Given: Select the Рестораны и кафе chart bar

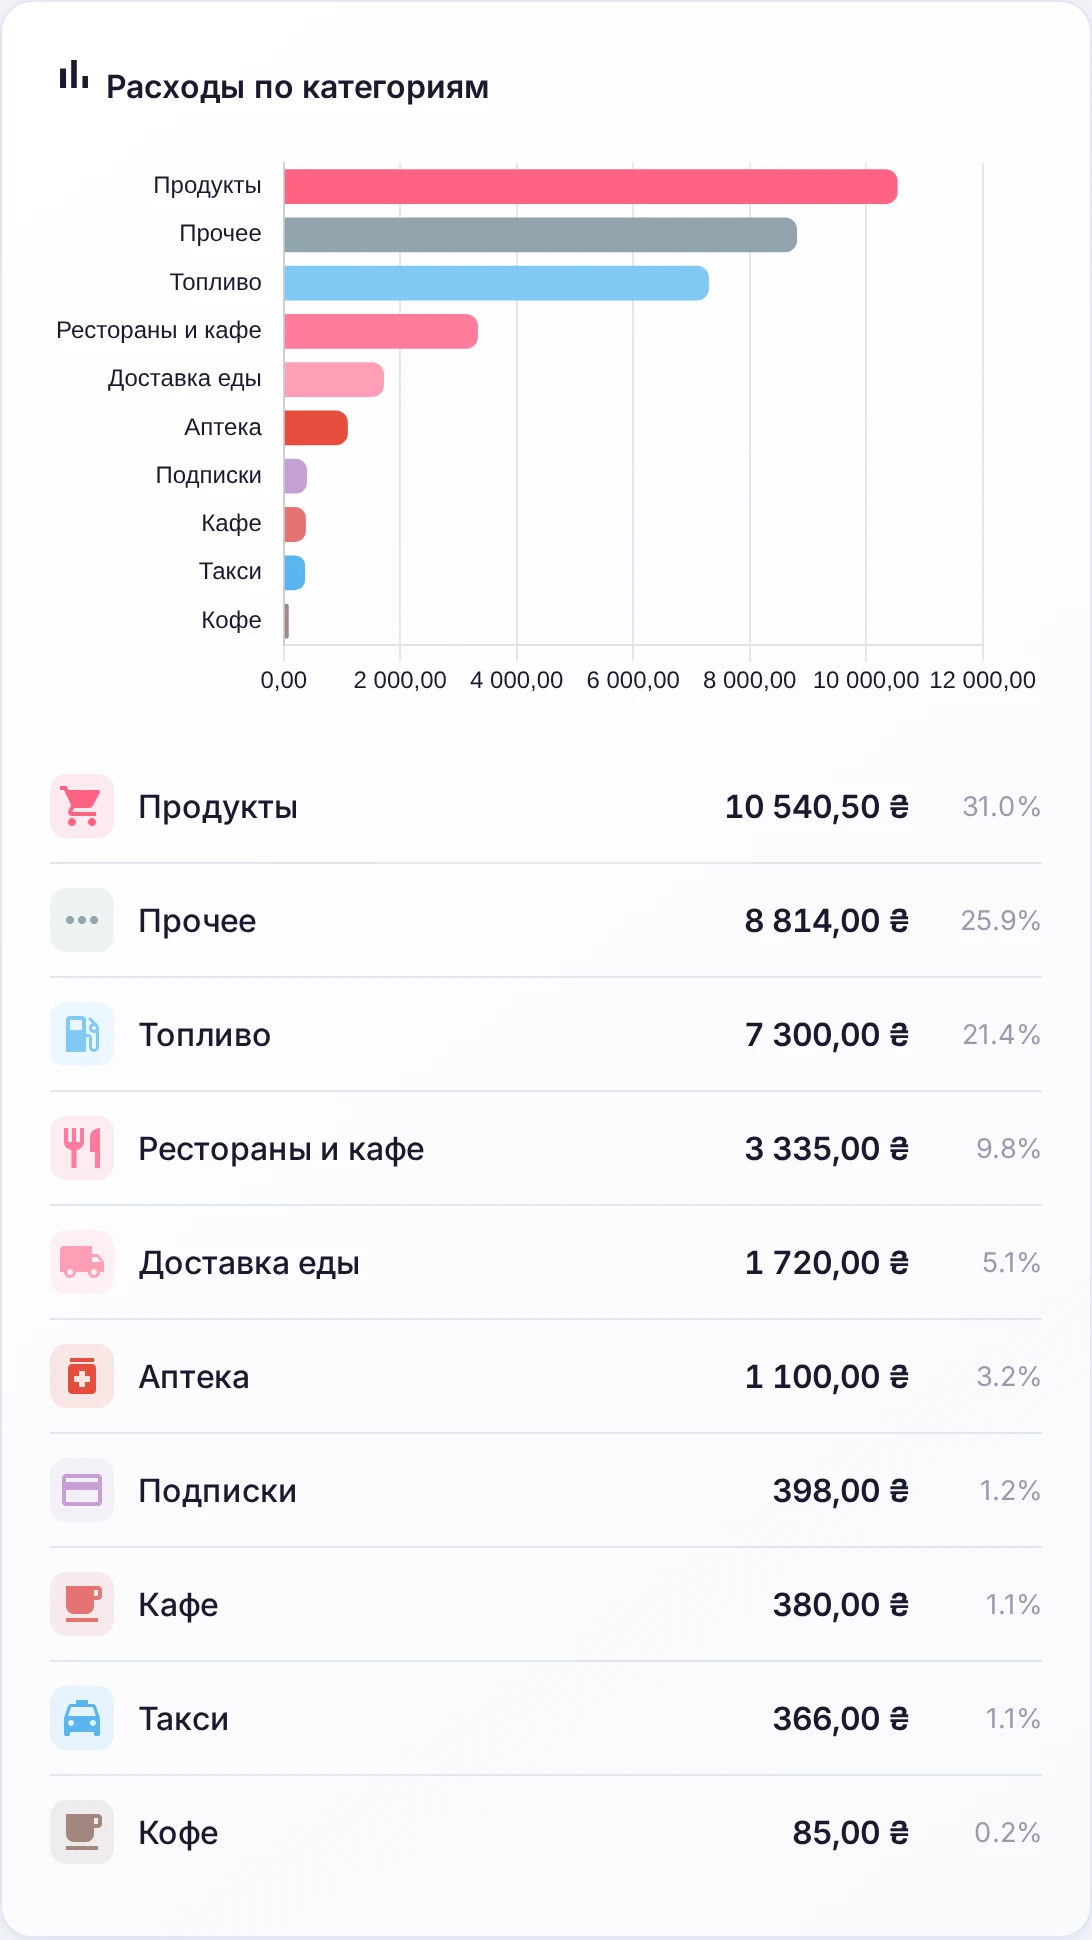Looking at the screenshot, I should [x=381, y=331].
